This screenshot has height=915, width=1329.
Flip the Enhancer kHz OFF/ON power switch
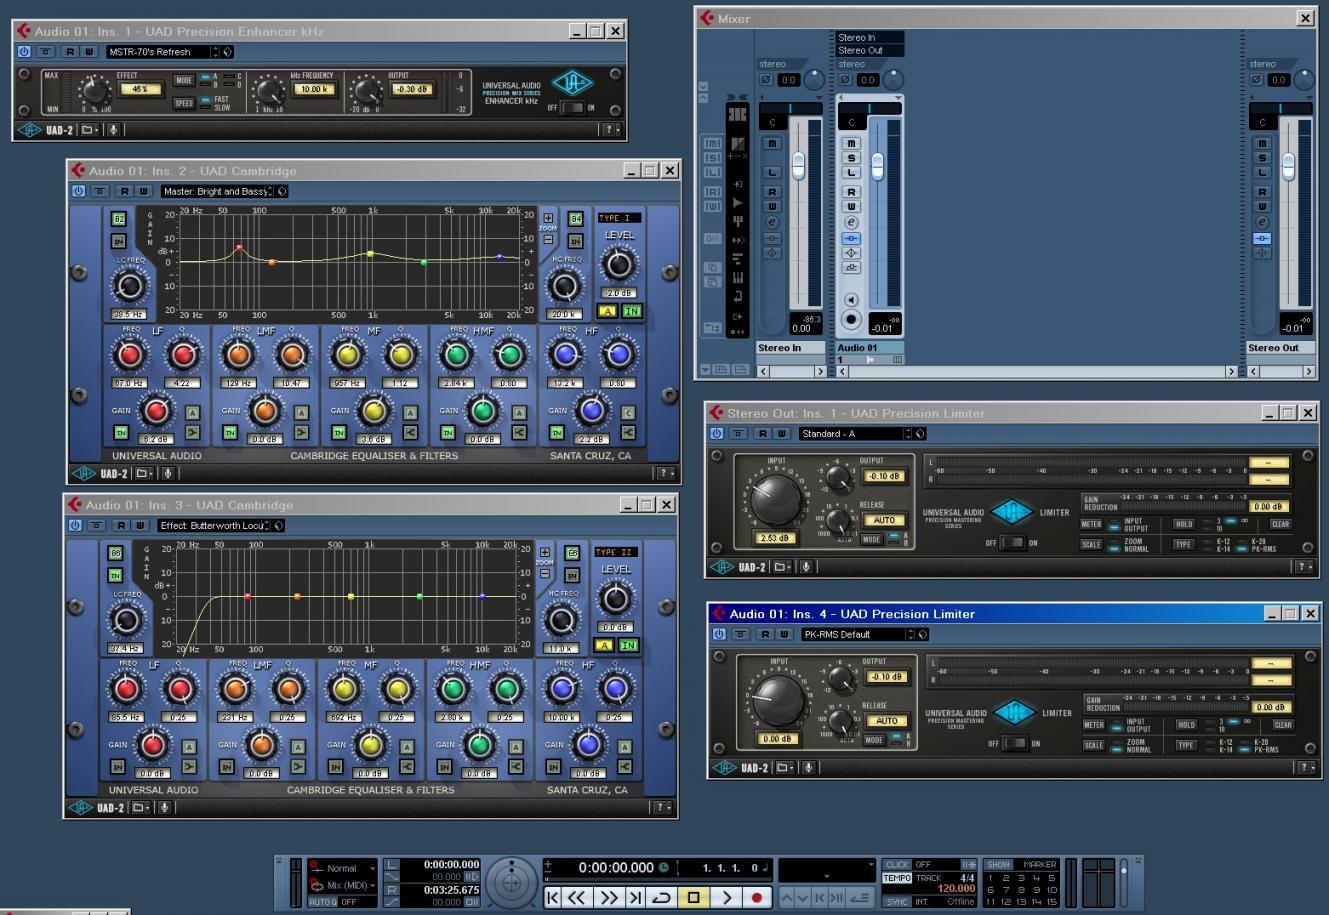tap(572, 107)
